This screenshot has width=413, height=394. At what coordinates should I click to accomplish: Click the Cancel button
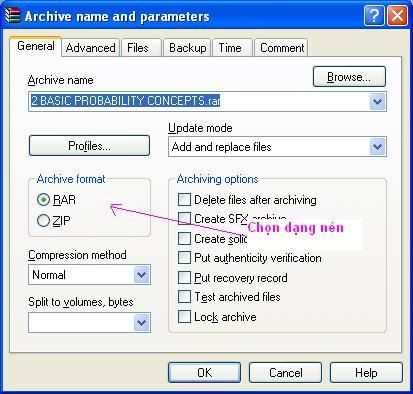click(285, 372)
